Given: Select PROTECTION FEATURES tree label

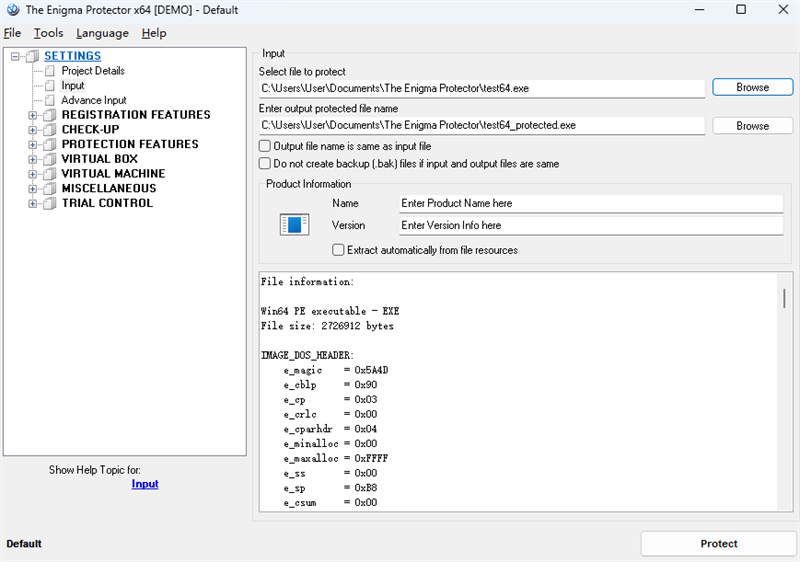Looking at the screenshot, I should tap(130, 144).
